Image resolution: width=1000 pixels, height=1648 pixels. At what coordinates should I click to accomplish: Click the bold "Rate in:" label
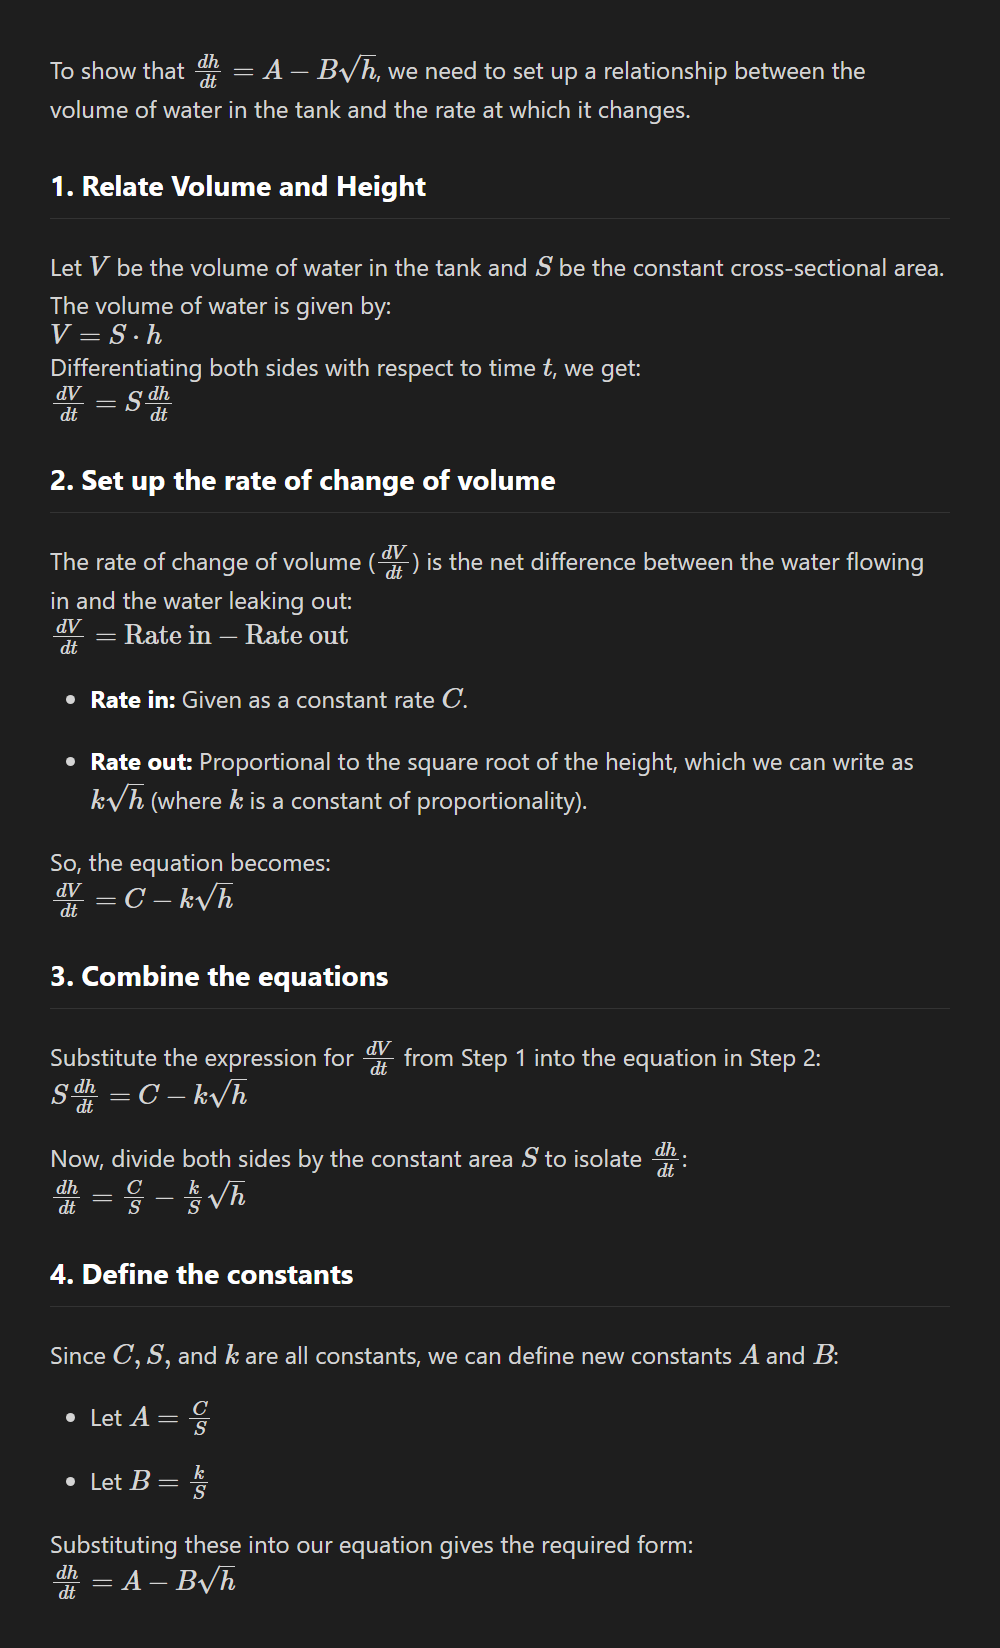tap(132, 700)
